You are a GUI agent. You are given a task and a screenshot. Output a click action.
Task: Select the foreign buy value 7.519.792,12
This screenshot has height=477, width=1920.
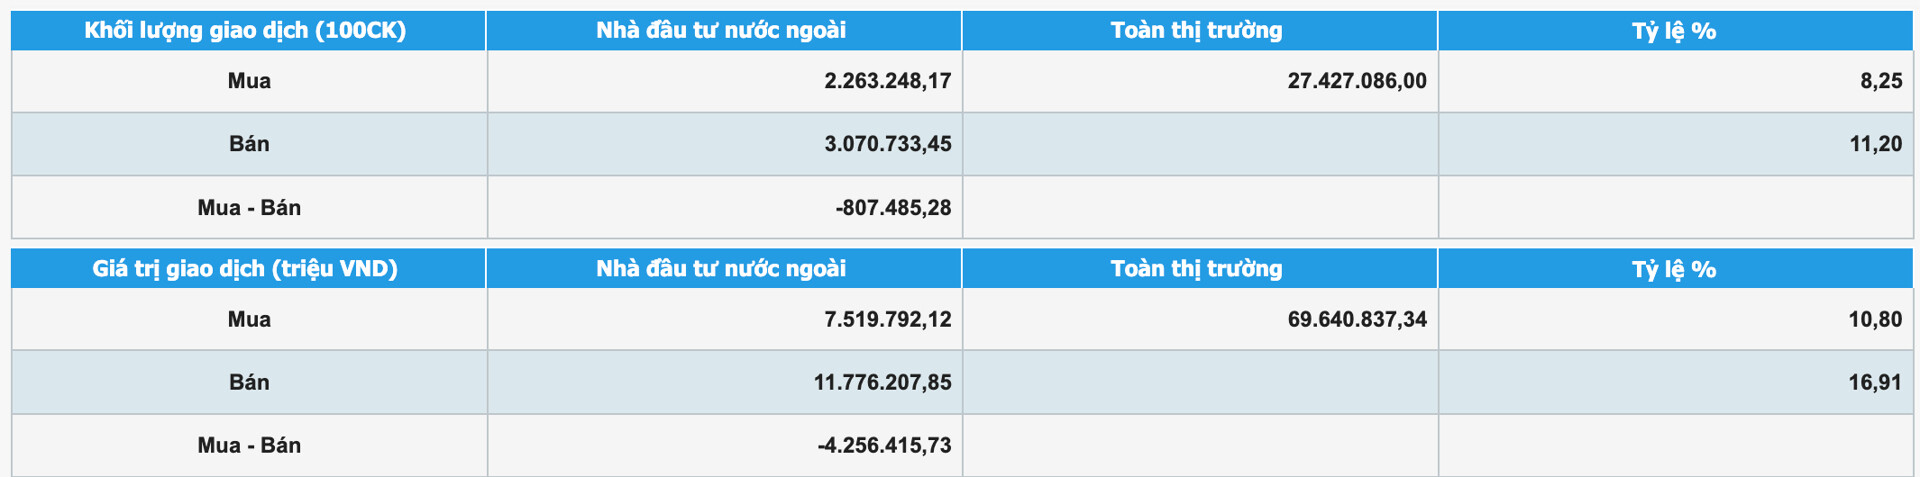(x=887, y=320)
